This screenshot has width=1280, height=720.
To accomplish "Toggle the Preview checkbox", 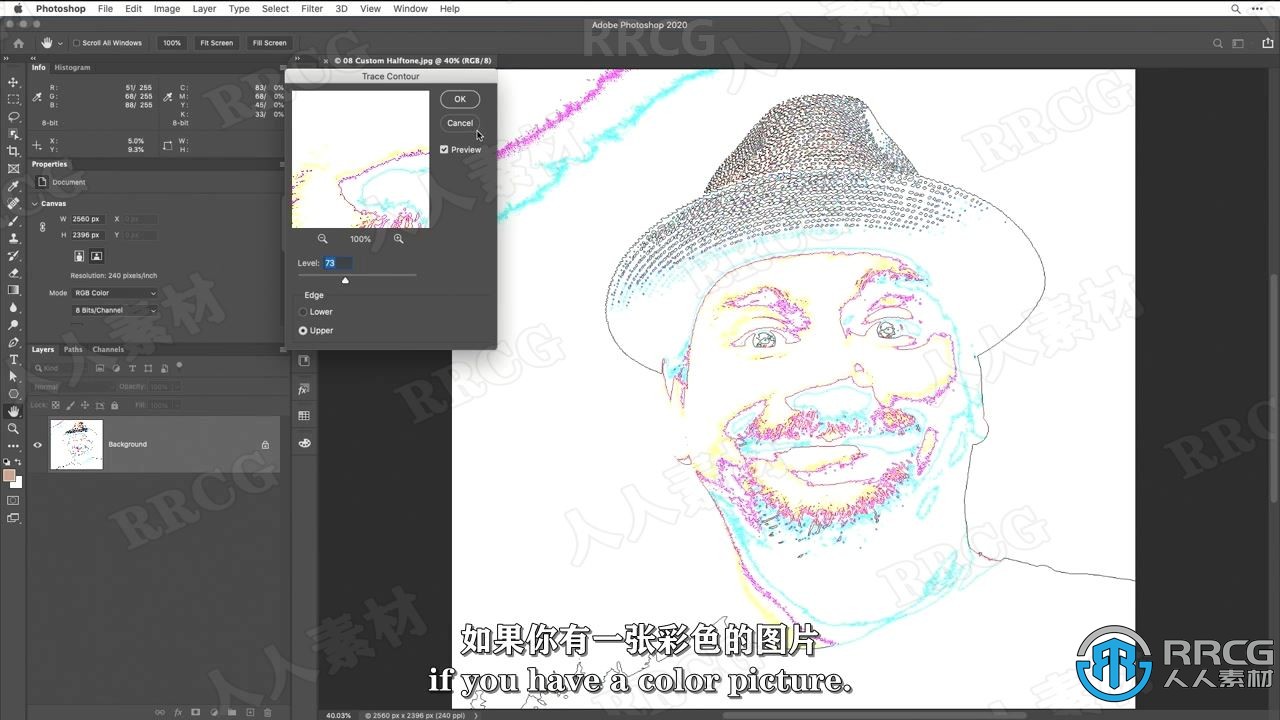I will 444,150.
